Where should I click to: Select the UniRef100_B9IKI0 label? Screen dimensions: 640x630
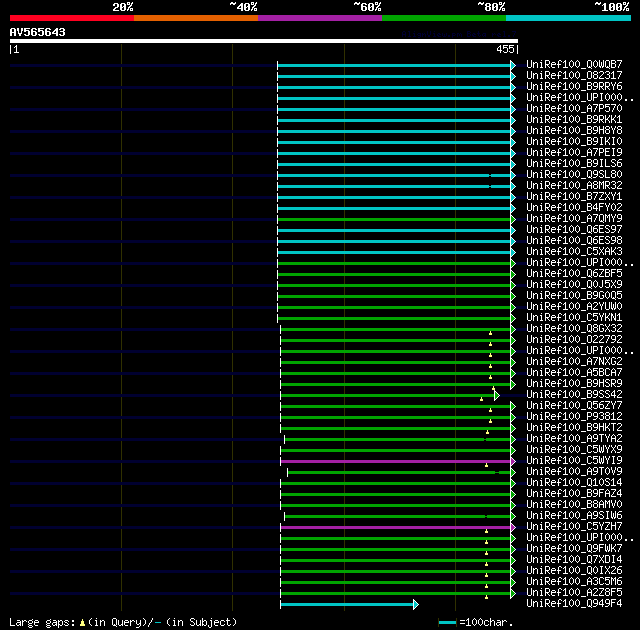point(574,142)
